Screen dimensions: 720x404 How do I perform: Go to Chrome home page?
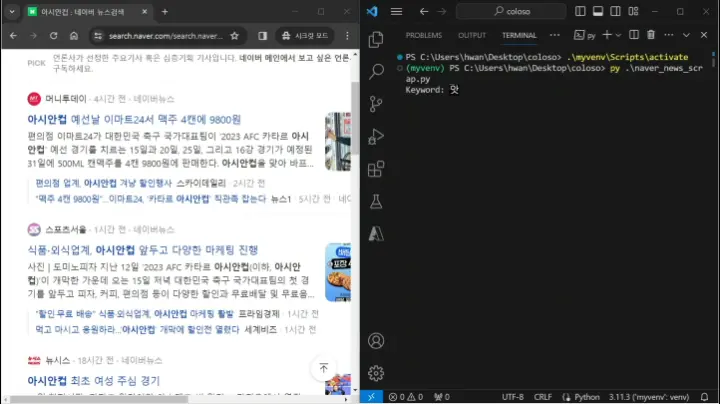pos(74,36)
